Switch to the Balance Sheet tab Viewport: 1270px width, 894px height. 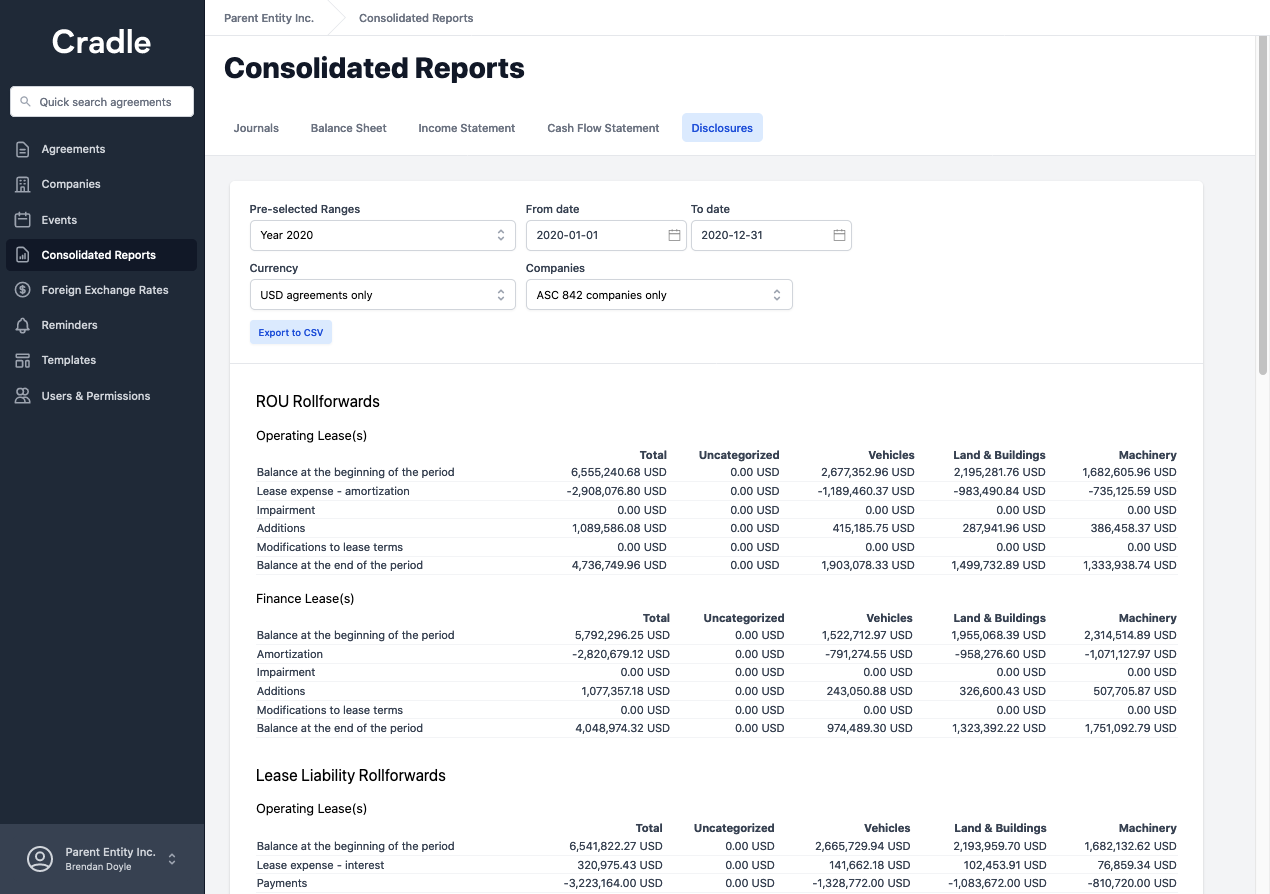348,128
